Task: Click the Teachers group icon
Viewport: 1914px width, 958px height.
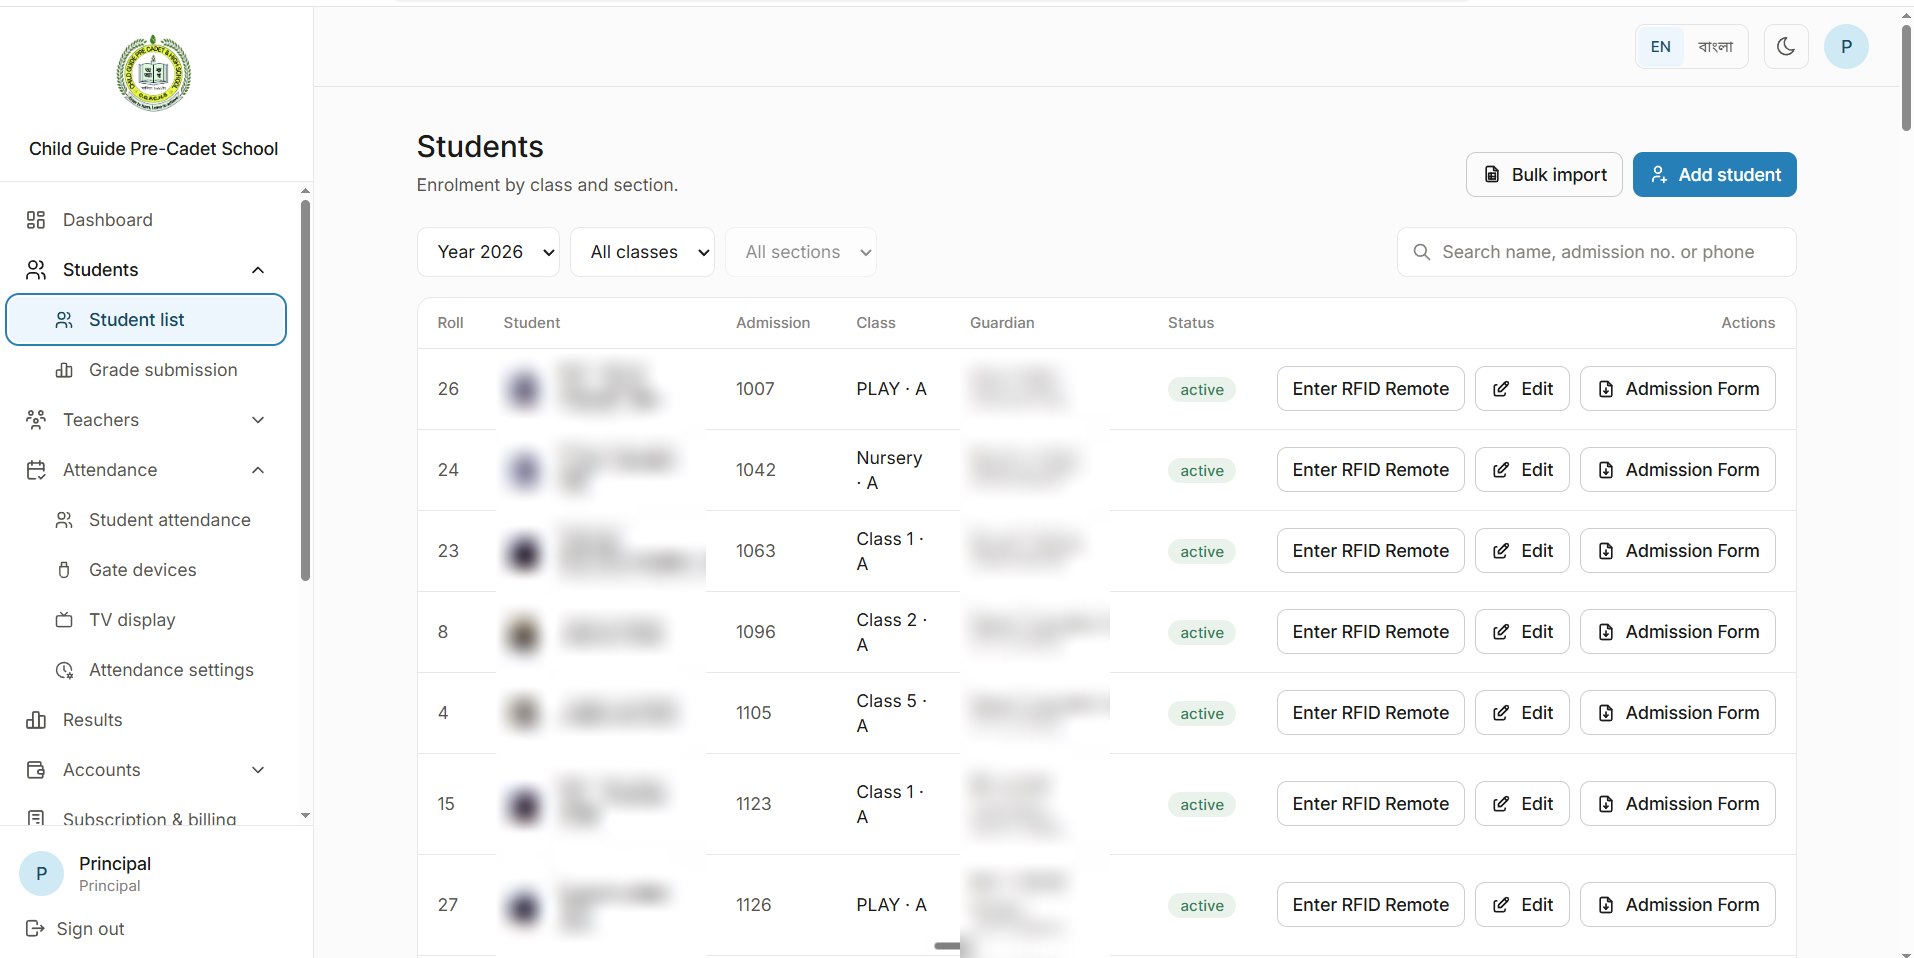Action: point(36,420)
